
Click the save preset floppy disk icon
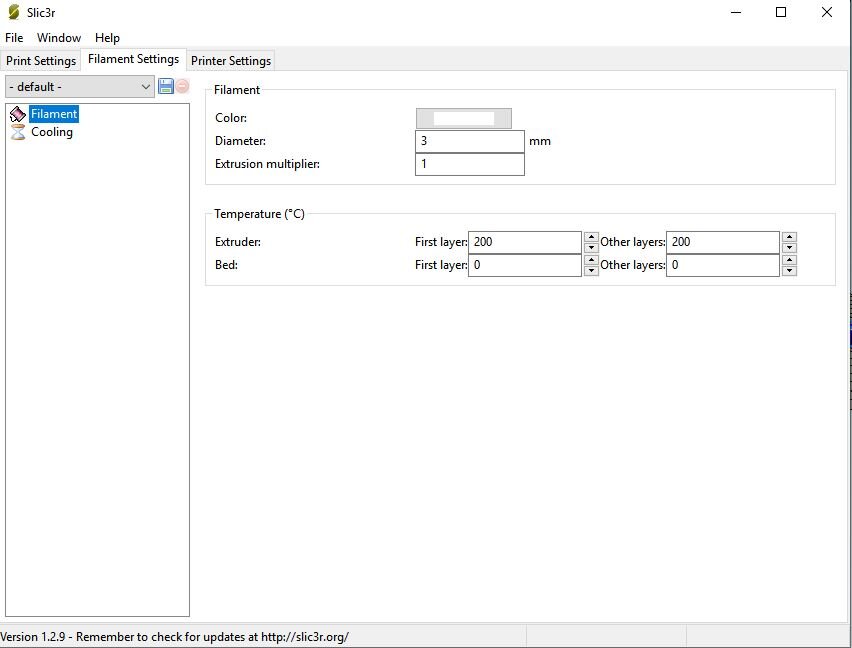pos(166,86)
